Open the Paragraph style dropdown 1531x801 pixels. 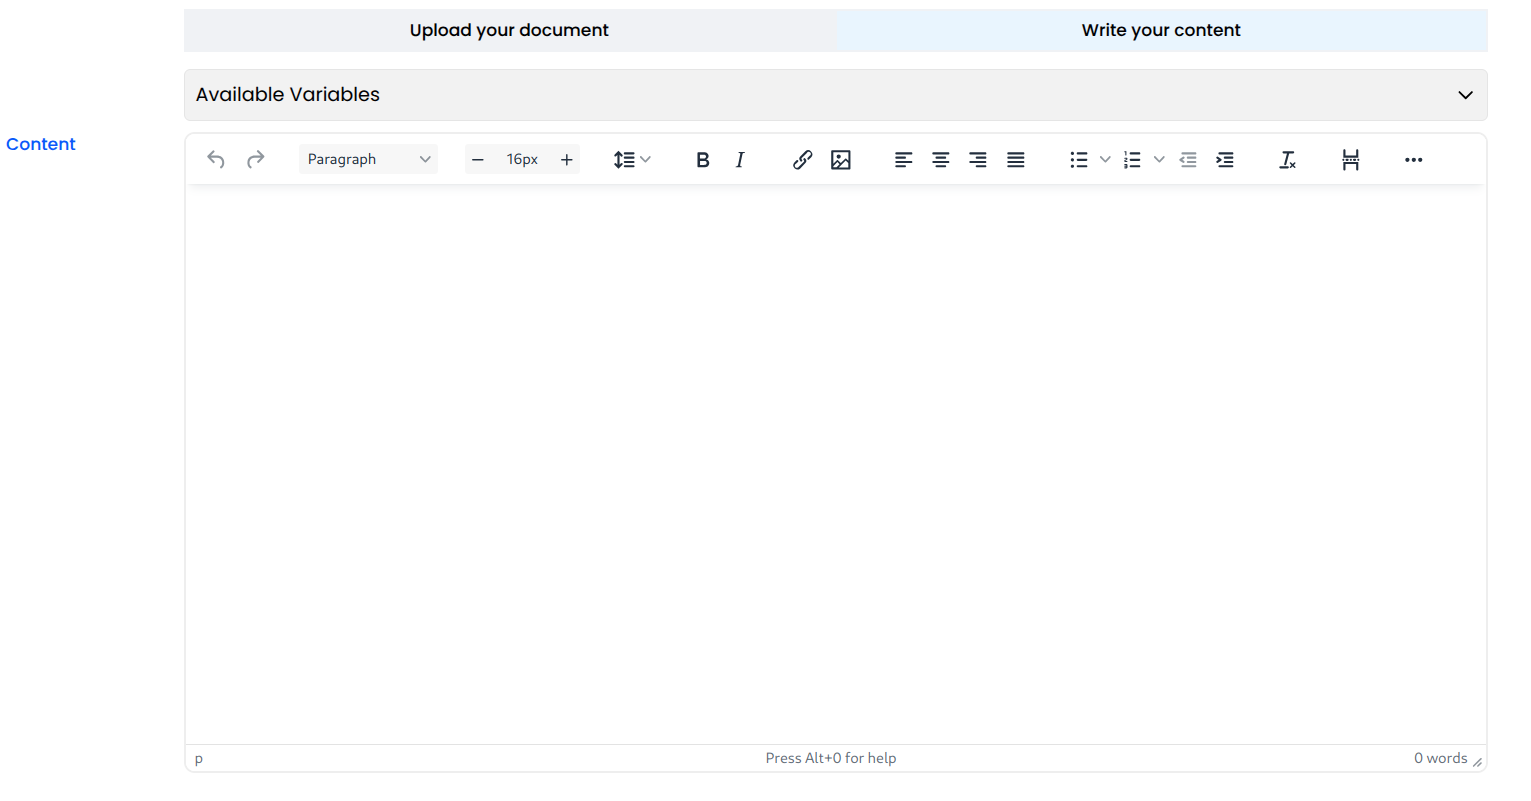click(368, 159)
